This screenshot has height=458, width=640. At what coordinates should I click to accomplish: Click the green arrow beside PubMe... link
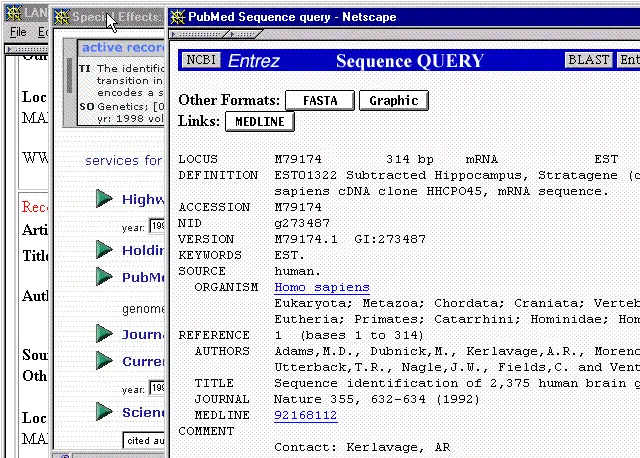(104, 276)
